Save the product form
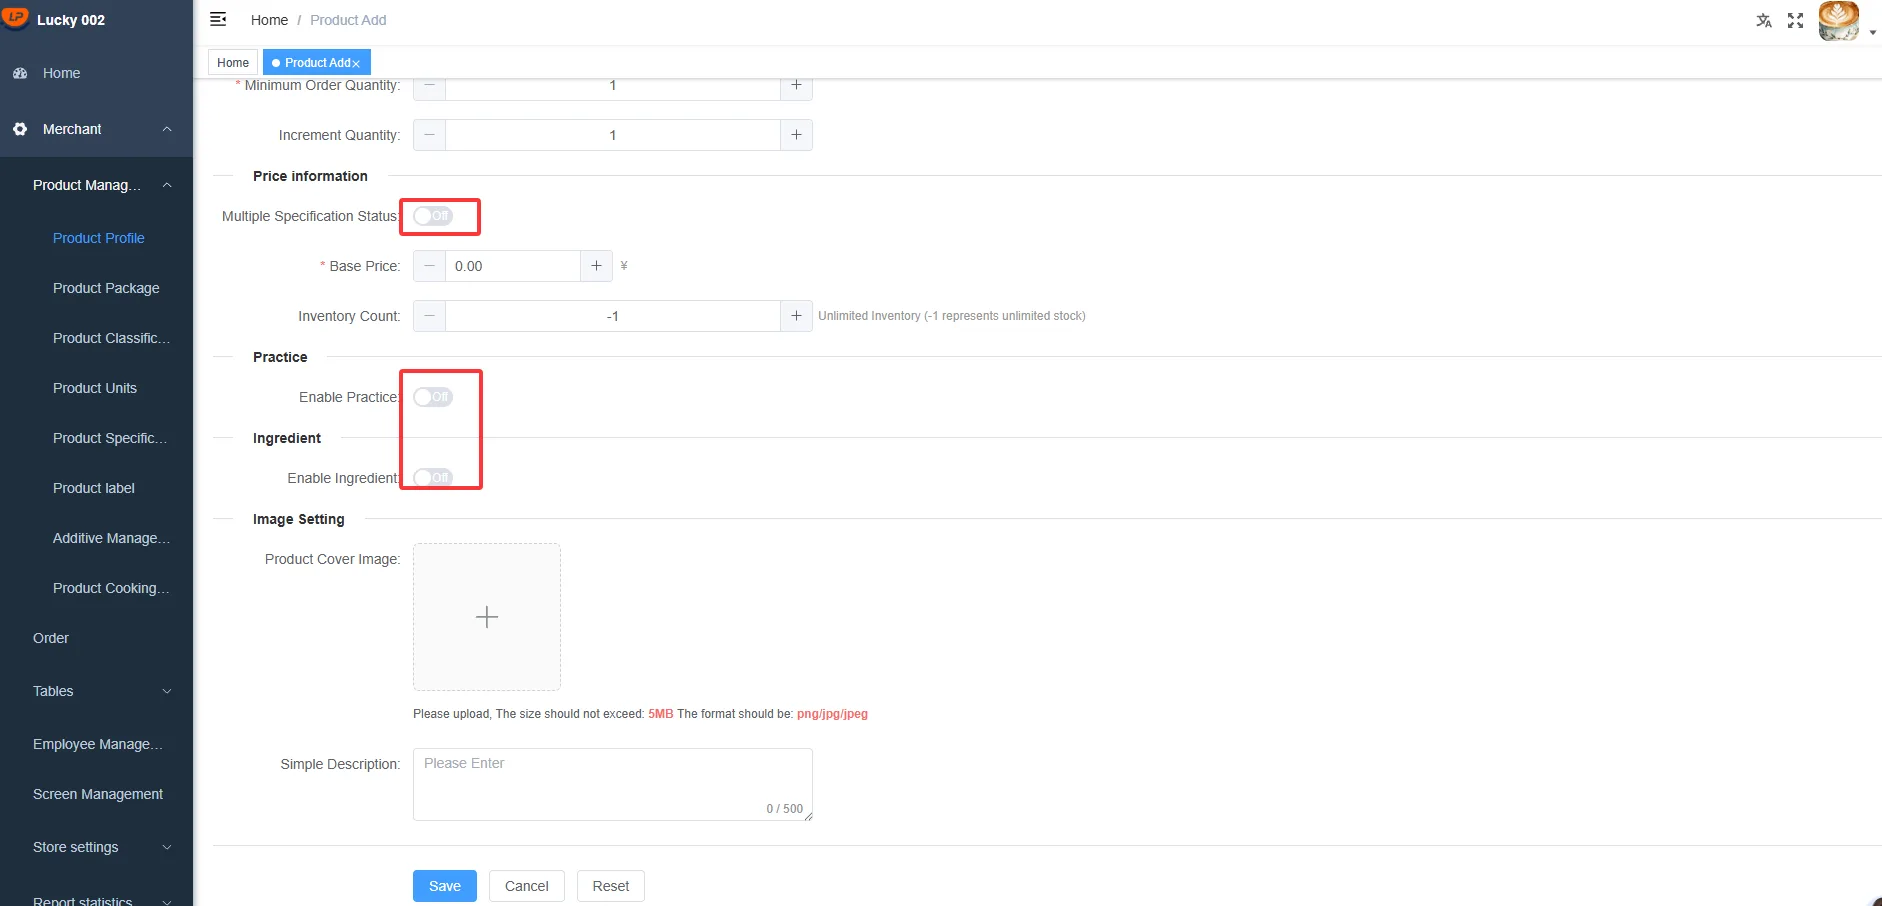 pyautogui.click(x=445, y=886)
